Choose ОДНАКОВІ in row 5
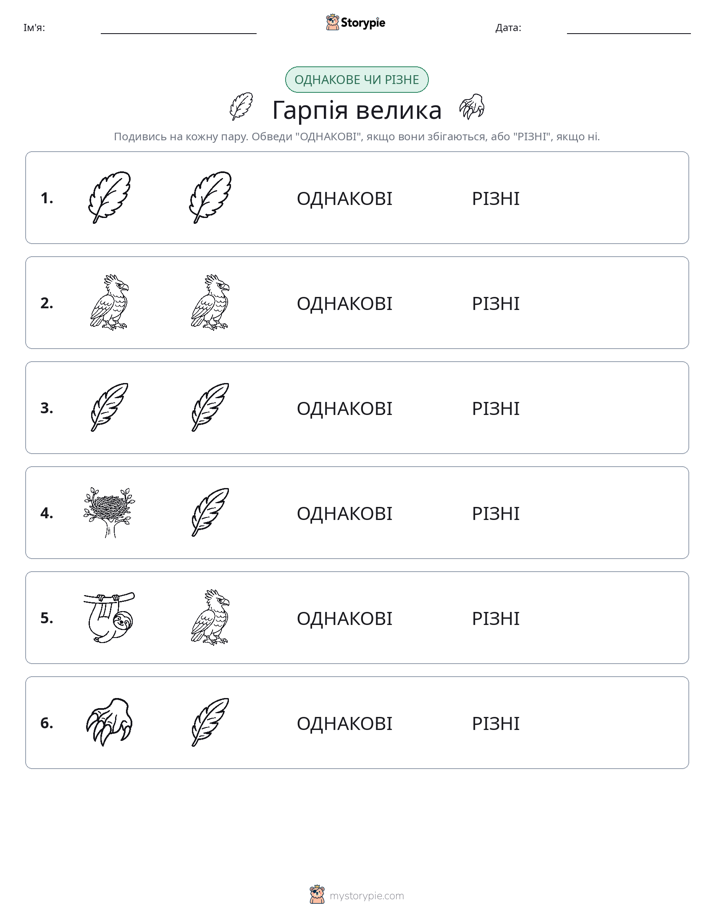The width and height of the screenshot is (714, 924). point(345,618)
